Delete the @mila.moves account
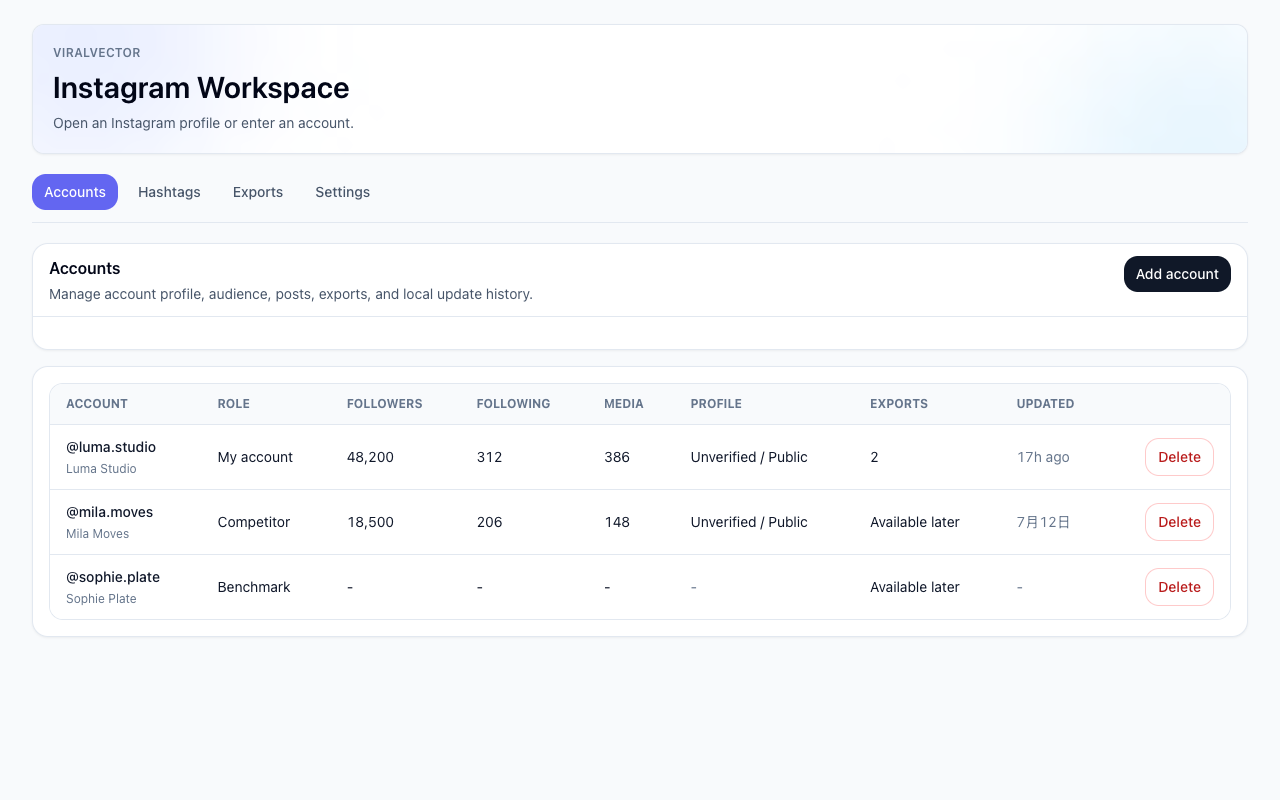The image size is (1280, 800). pos(1179,522)
